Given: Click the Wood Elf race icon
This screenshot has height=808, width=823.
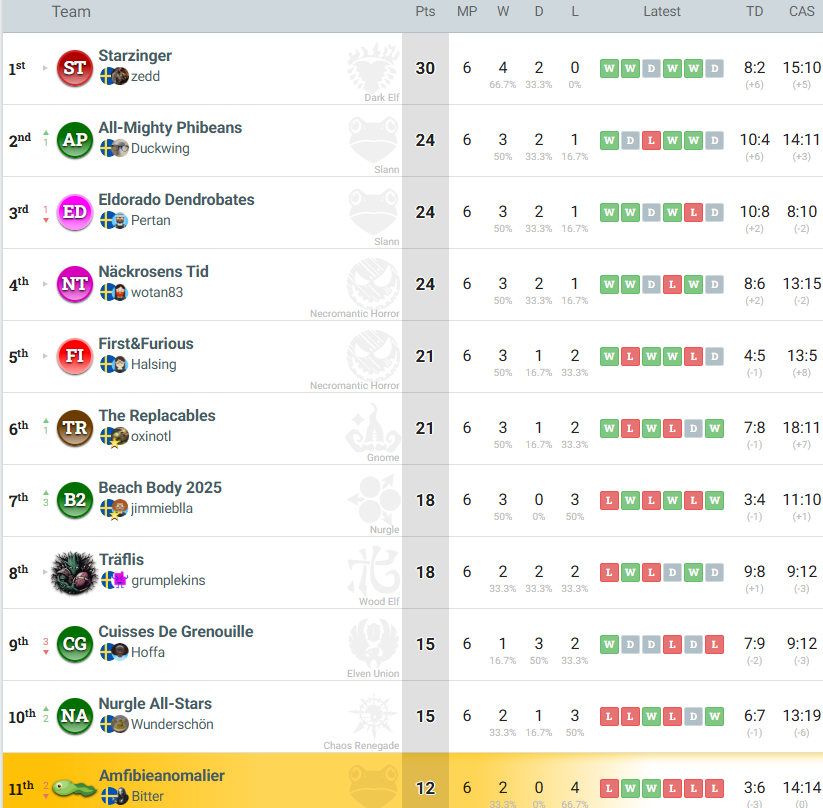Looking at the screenshot, I should pyautogui.click(x=373, y=571).
